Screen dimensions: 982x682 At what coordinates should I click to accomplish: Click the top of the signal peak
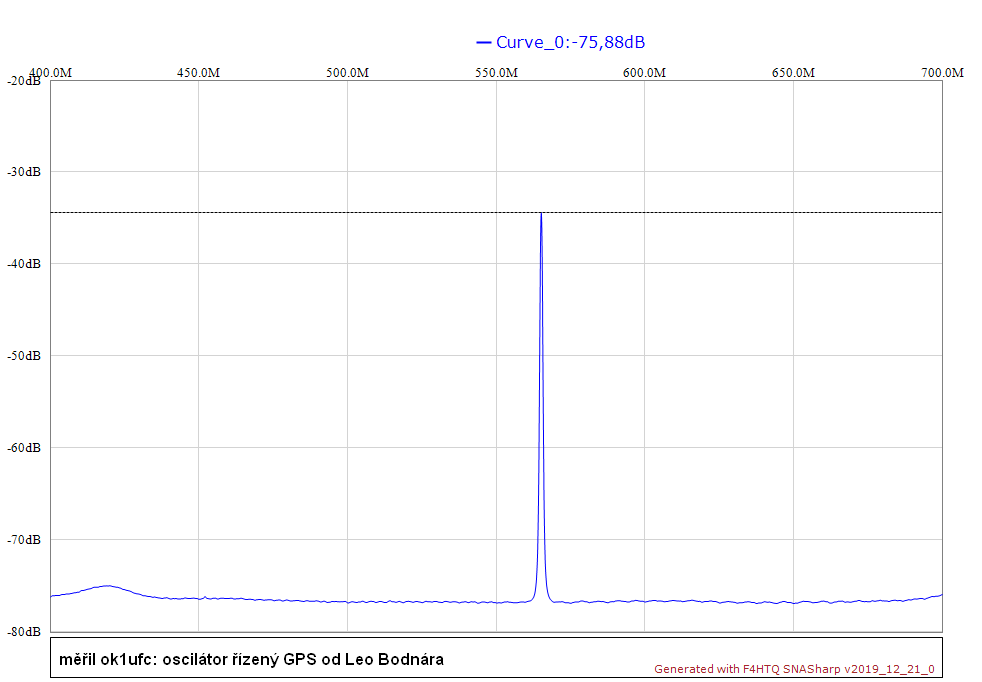(x=541, y=214)
